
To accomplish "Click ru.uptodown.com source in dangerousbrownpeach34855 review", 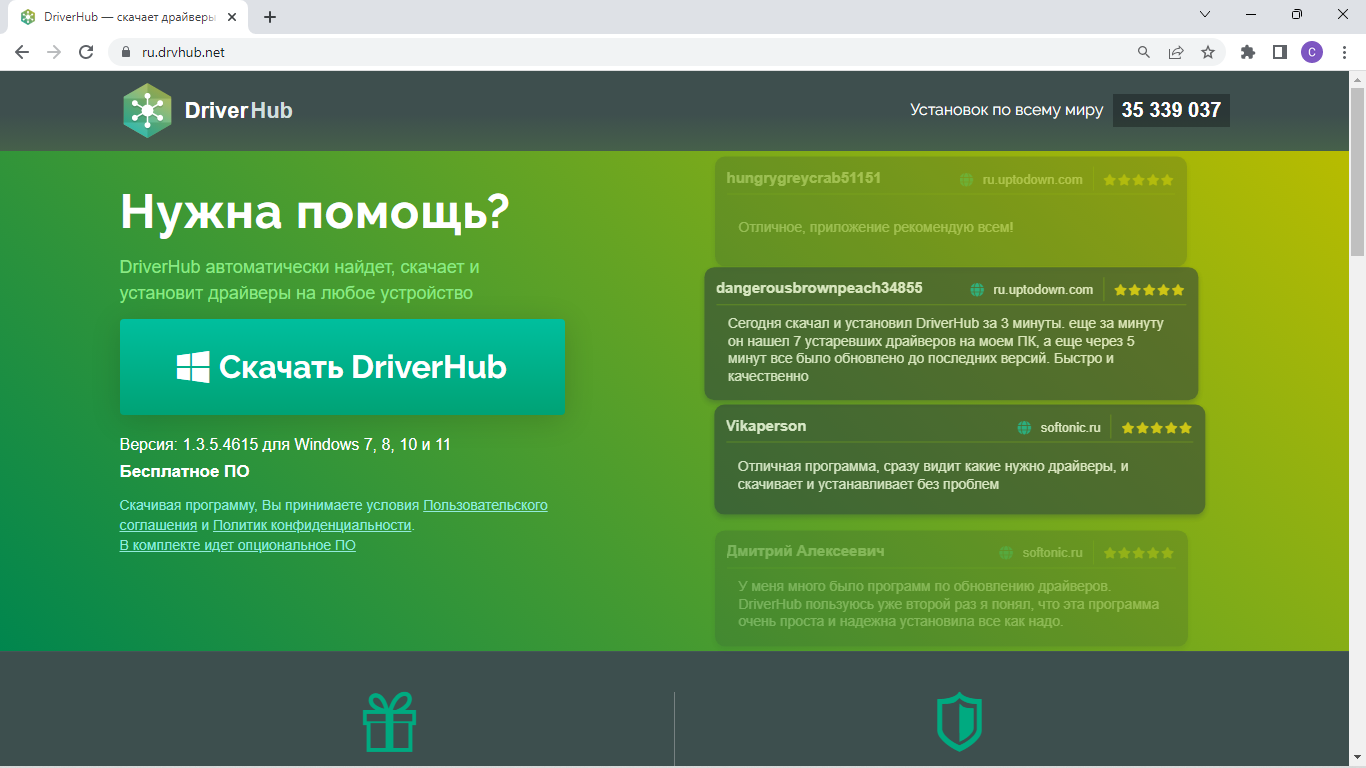I will [x=1043, y=290].
